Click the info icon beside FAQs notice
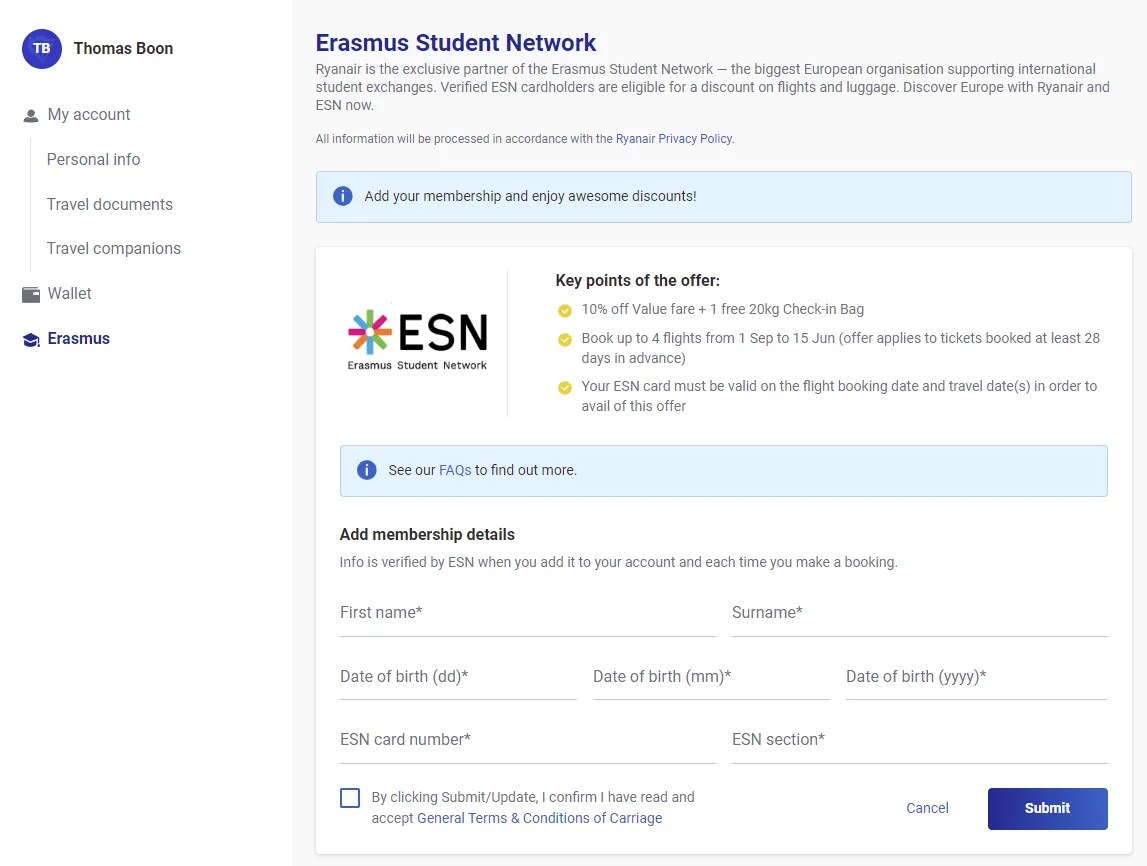This screenshot has height=866, width=1147. point(367,470)
